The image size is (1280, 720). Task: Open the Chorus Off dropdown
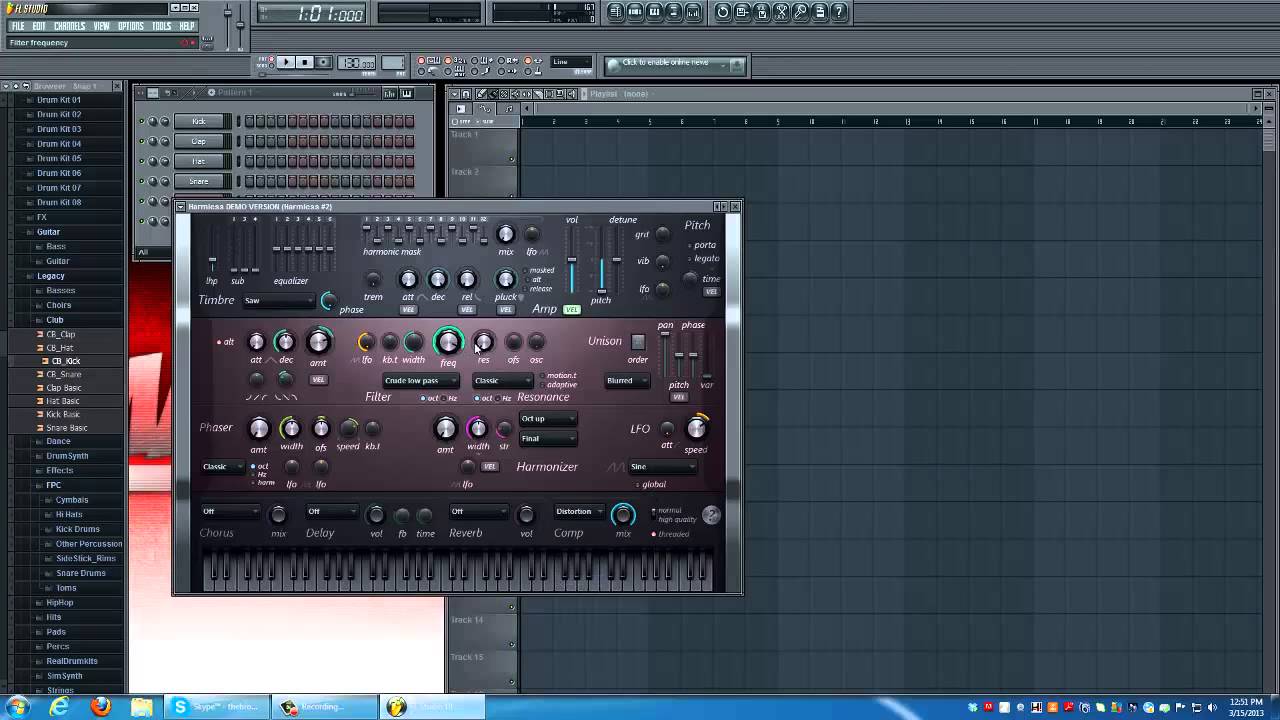[x=230, y=511]
